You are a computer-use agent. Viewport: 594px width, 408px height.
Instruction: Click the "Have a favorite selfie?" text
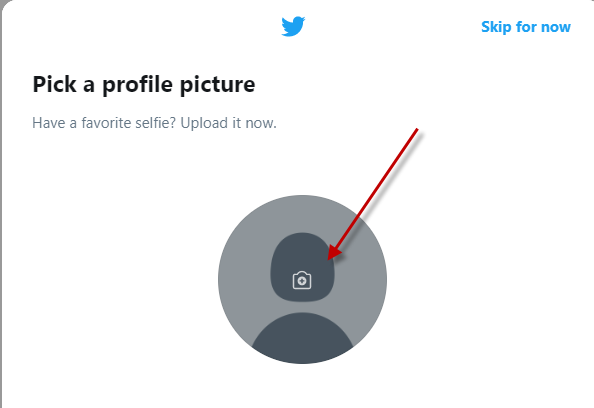click(x=104, y=123)
